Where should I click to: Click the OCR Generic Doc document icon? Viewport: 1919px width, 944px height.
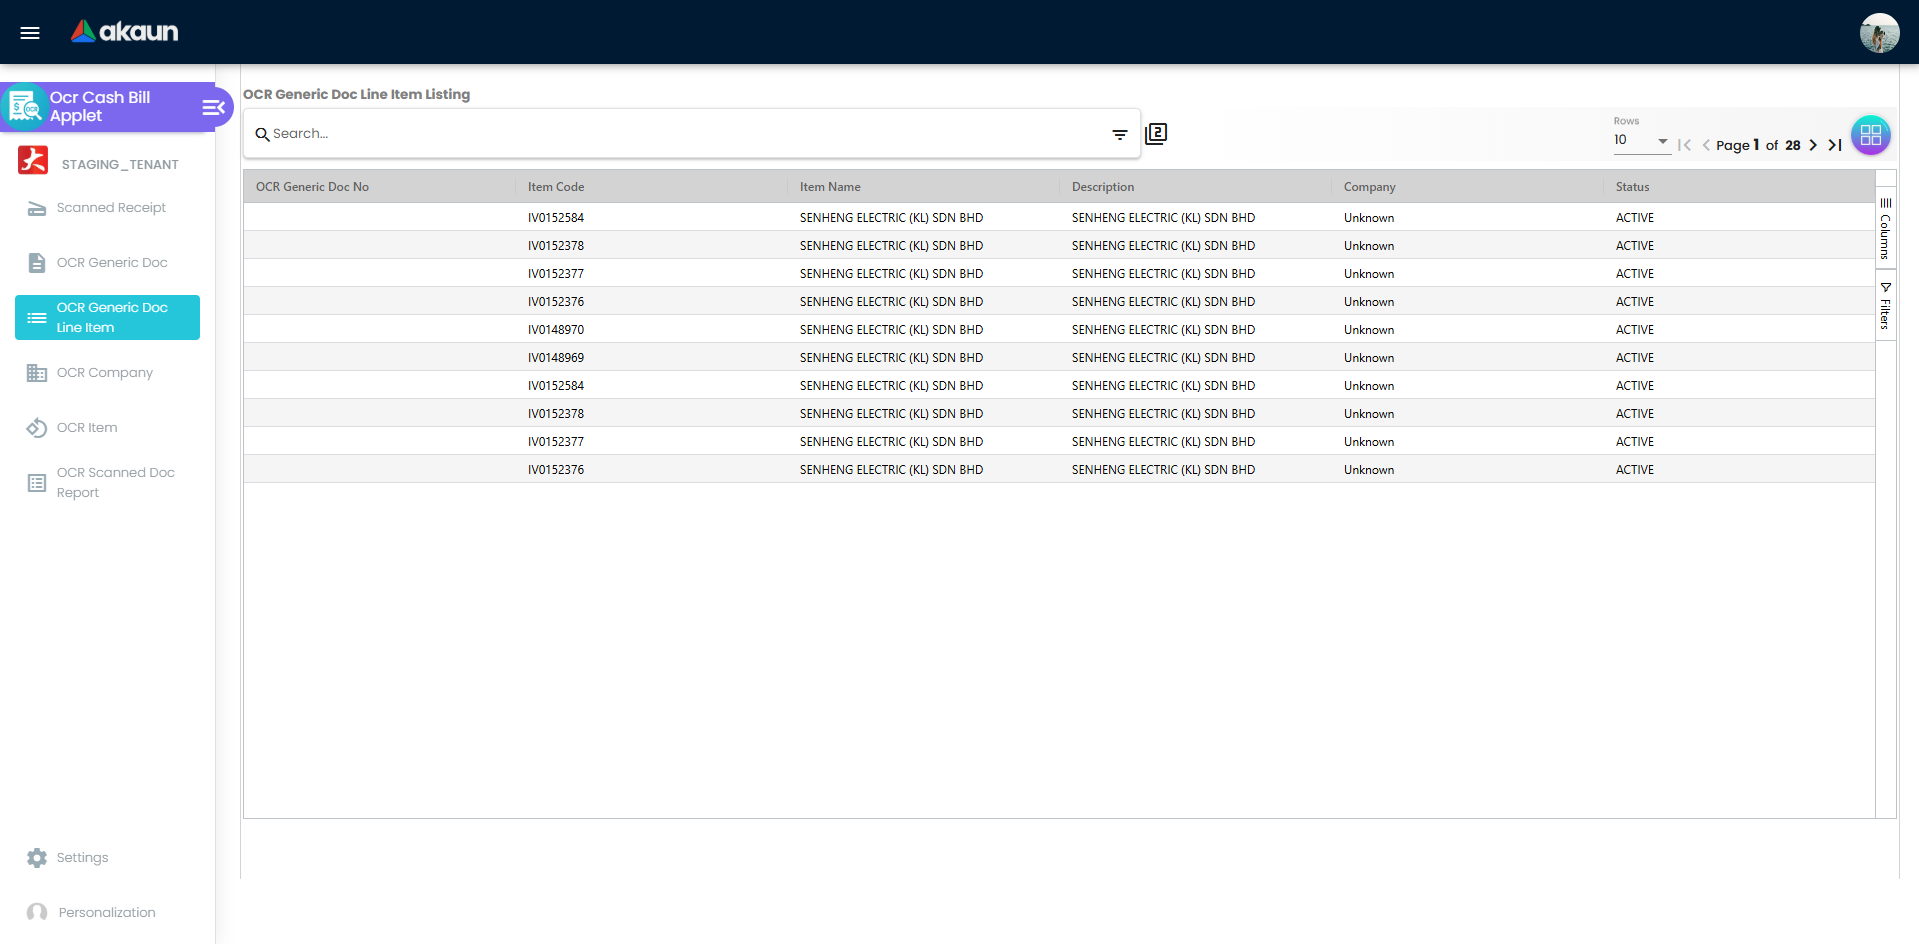[x=37, y=263]
